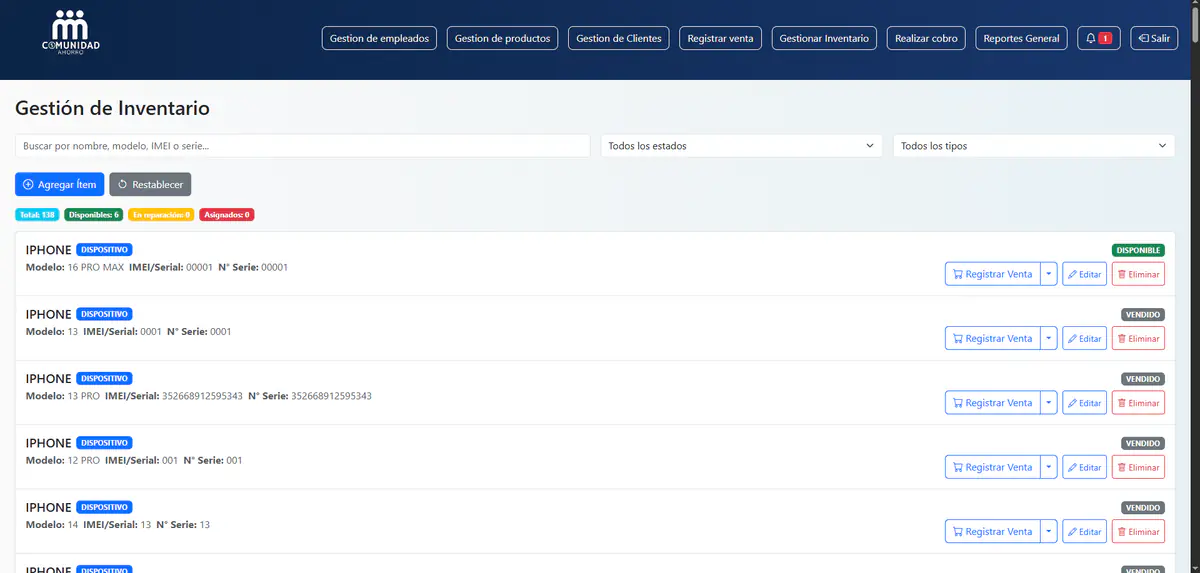Viewport: 1200px width, 573px height.
Task: Focus the inventory search field
Action: [302, 146]
